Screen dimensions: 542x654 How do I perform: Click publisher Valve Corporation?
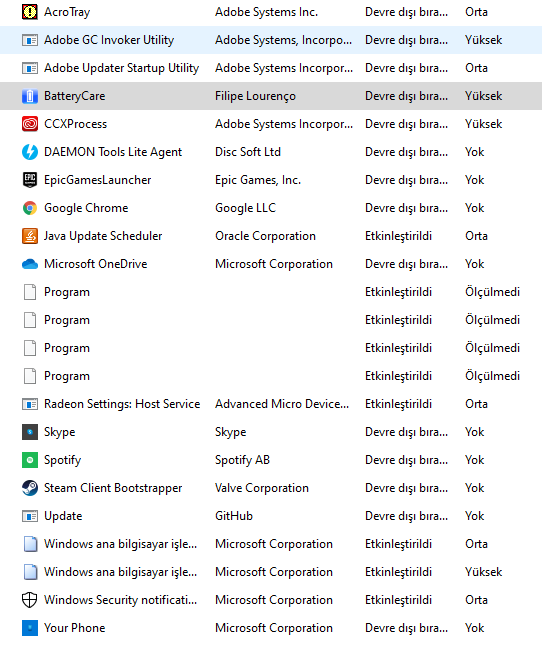pos(262,488)
